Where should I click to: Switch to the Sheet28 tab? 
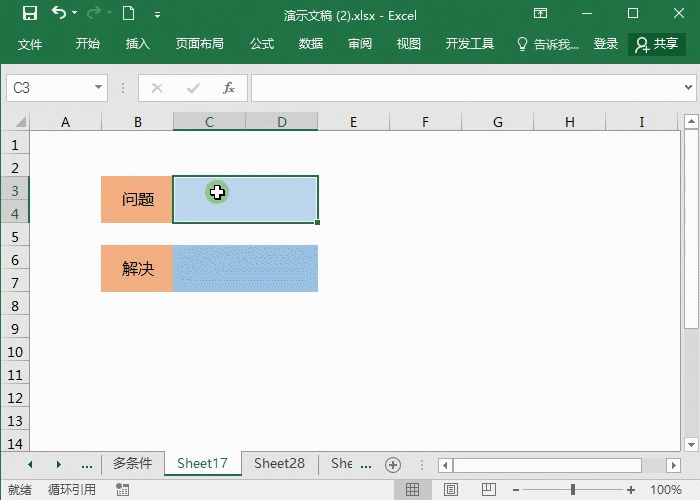tap(279, 464)
